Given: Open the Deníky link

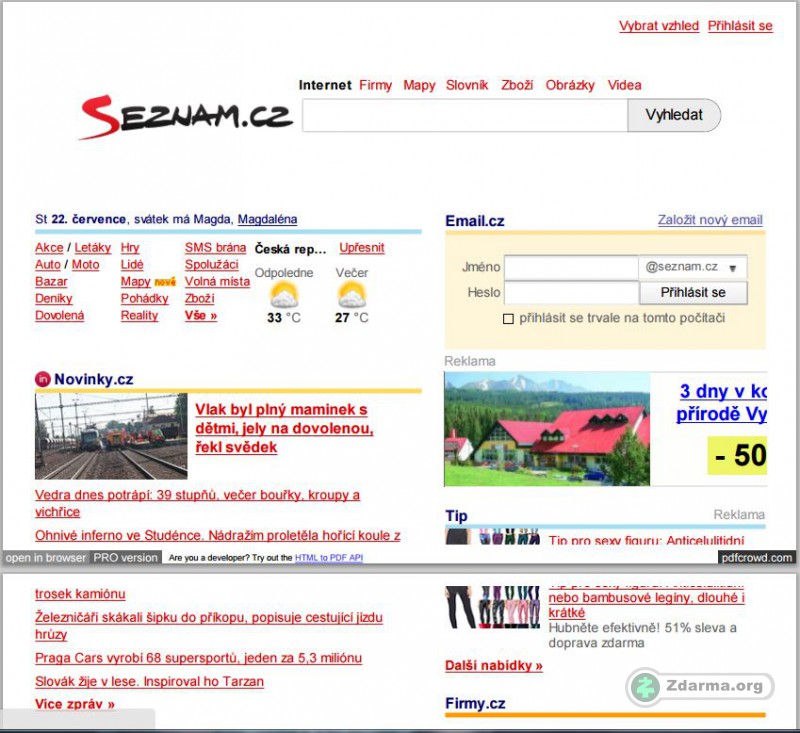Looking at the screenshot, I should 54,298.
